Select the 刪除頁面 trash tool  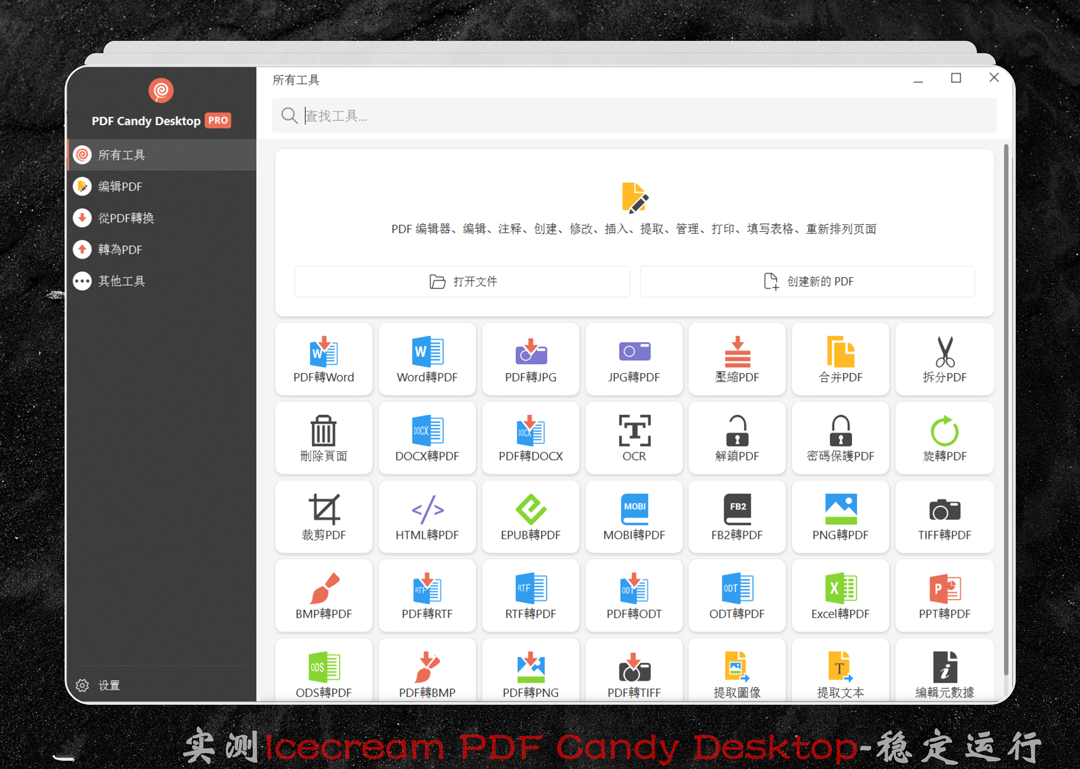point(324,438)
